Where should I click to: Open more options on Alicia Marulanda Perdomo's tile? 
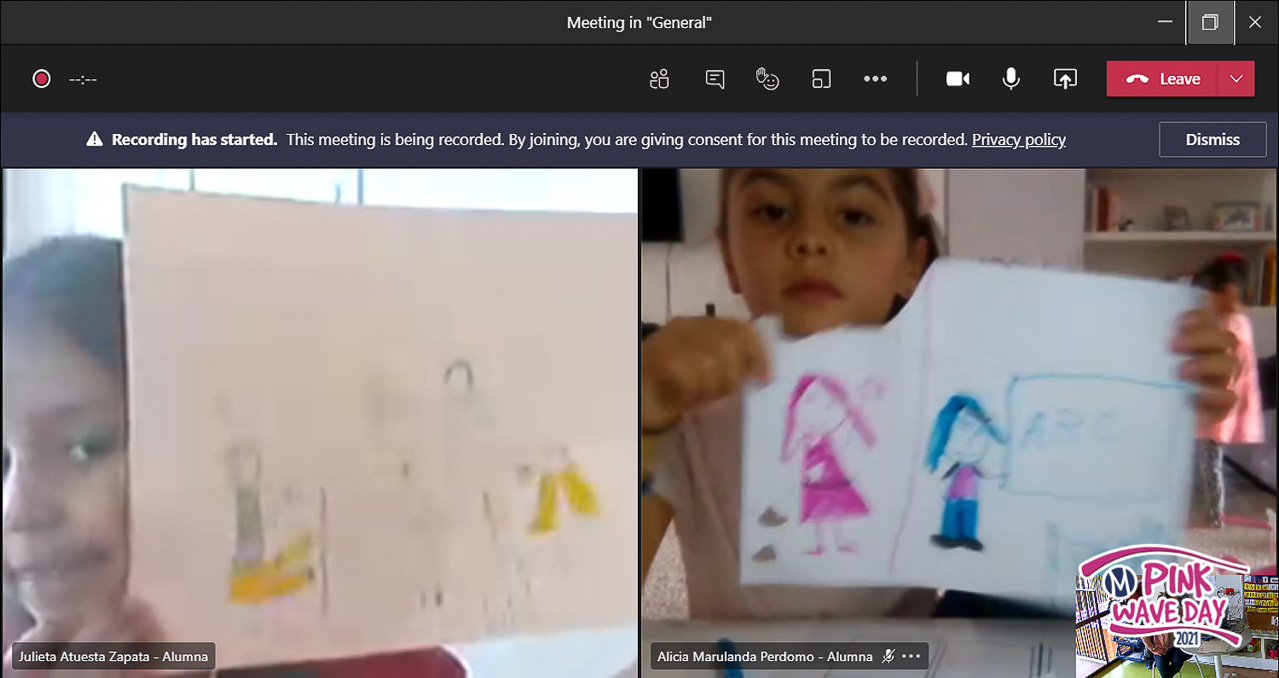(x=911, y=657)
